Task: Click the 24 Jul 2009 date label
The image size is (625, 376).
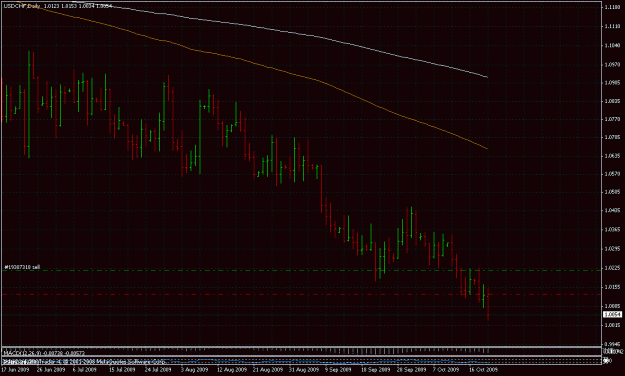Action: (158, 370)
